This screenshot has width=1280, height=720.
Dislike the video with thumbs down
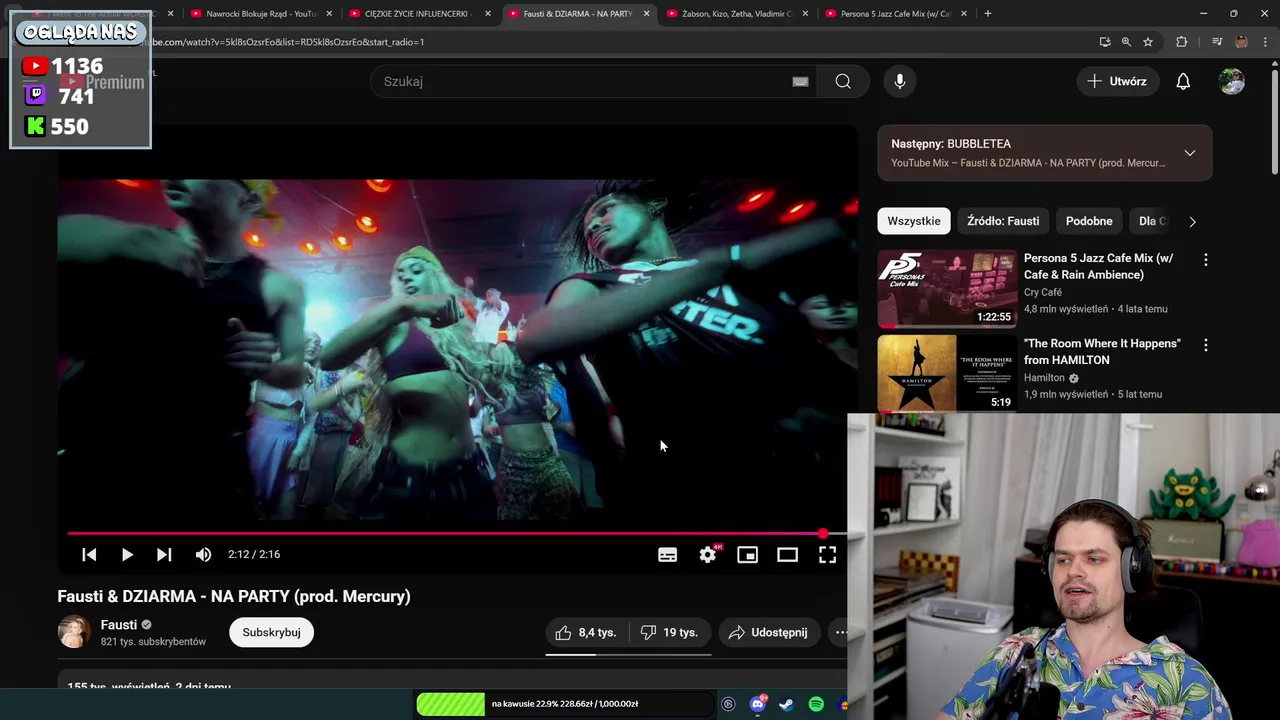pyautogui.click(x=669, y=632)
